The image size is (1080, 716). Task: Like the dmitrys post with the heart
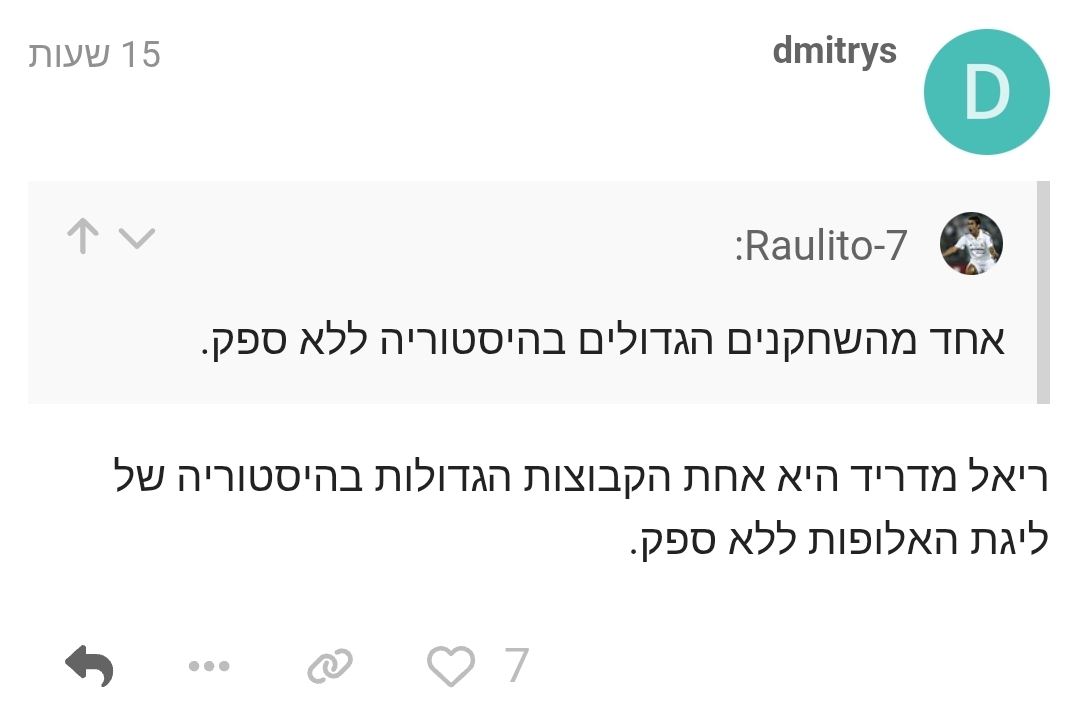(450, 666)
